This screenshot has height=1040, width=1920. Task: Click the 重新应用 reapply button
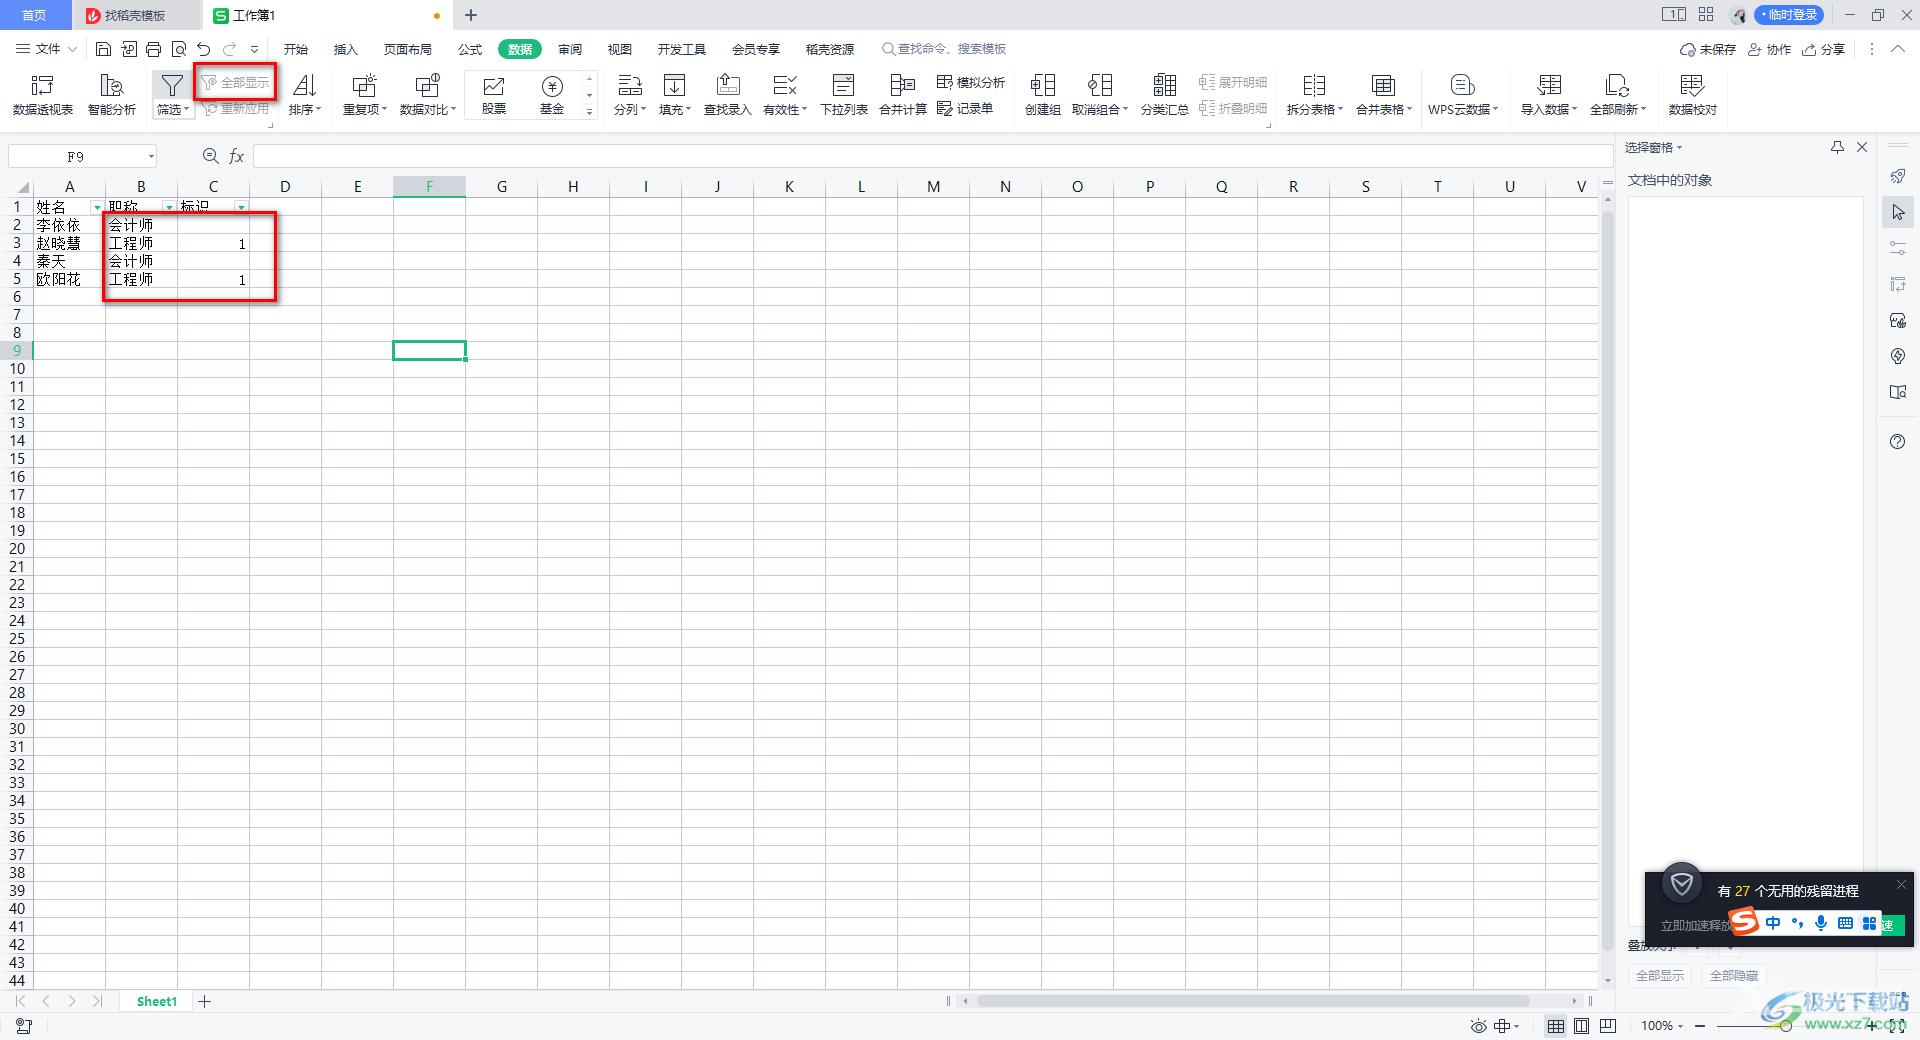coord(236,108)
